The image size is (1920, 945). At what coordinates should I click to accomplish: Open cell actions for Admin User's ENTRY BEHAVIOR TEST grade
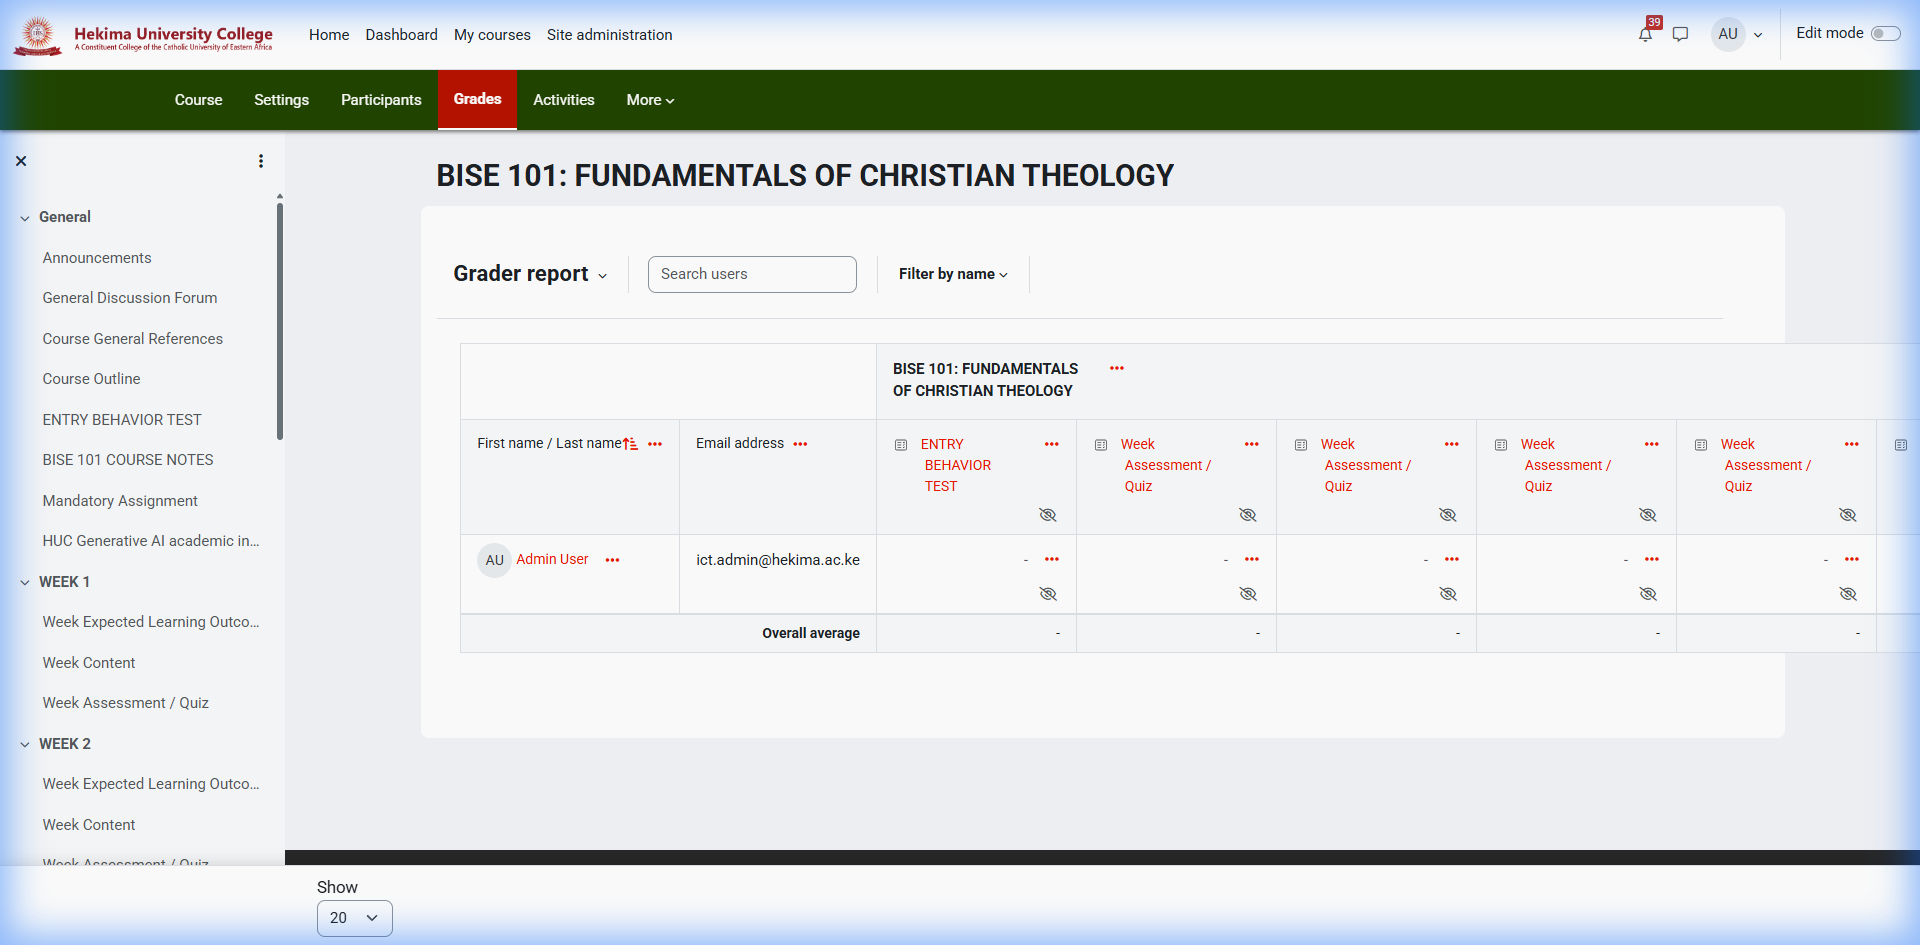(x=1052, y=559)
